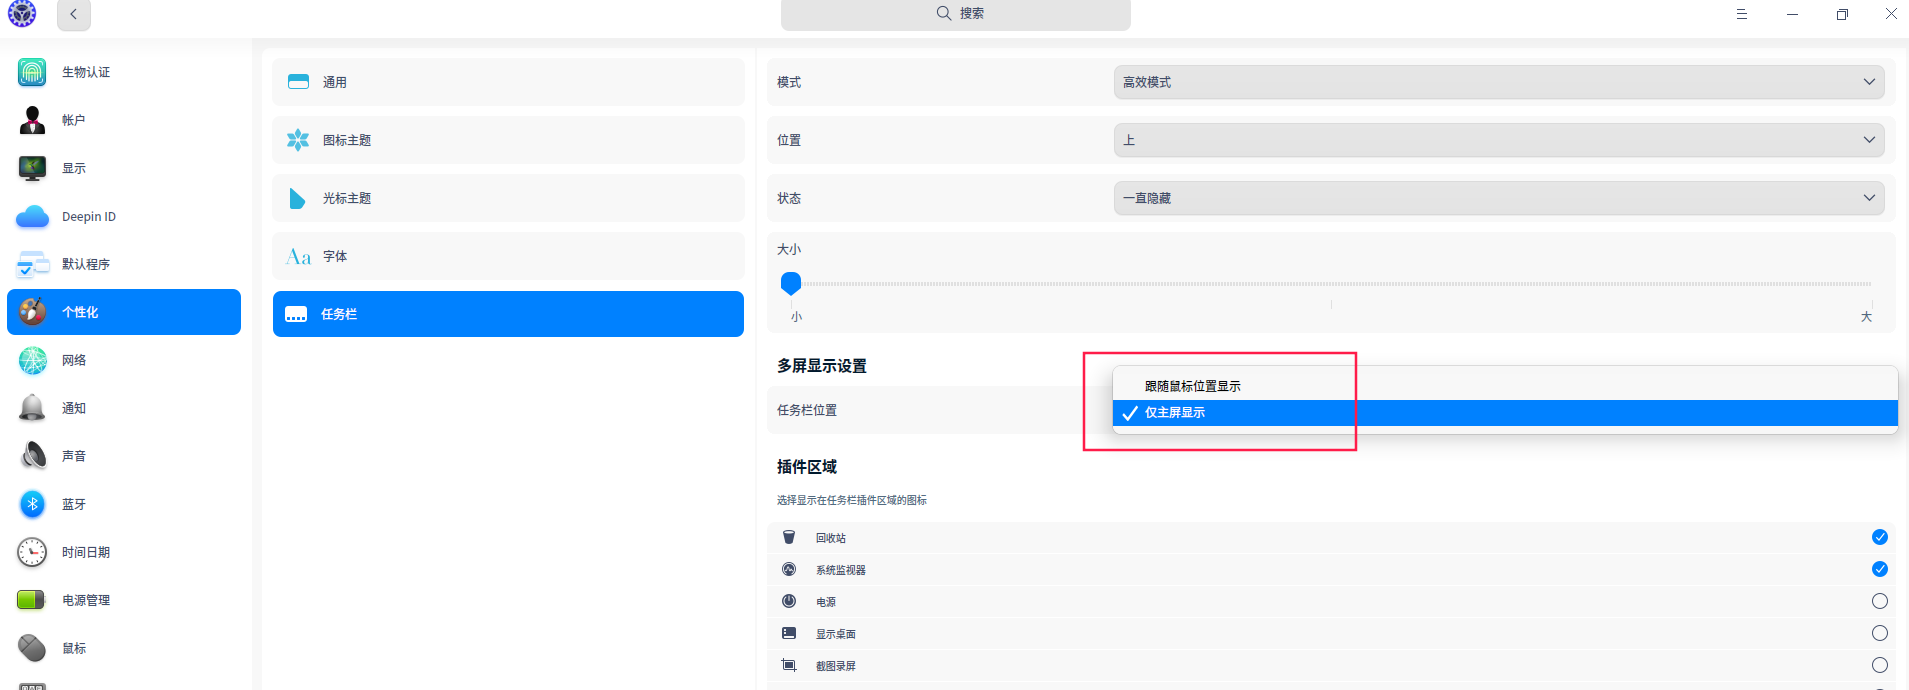Click the taskbar 大小 slider handle

(x=791, y=283)
